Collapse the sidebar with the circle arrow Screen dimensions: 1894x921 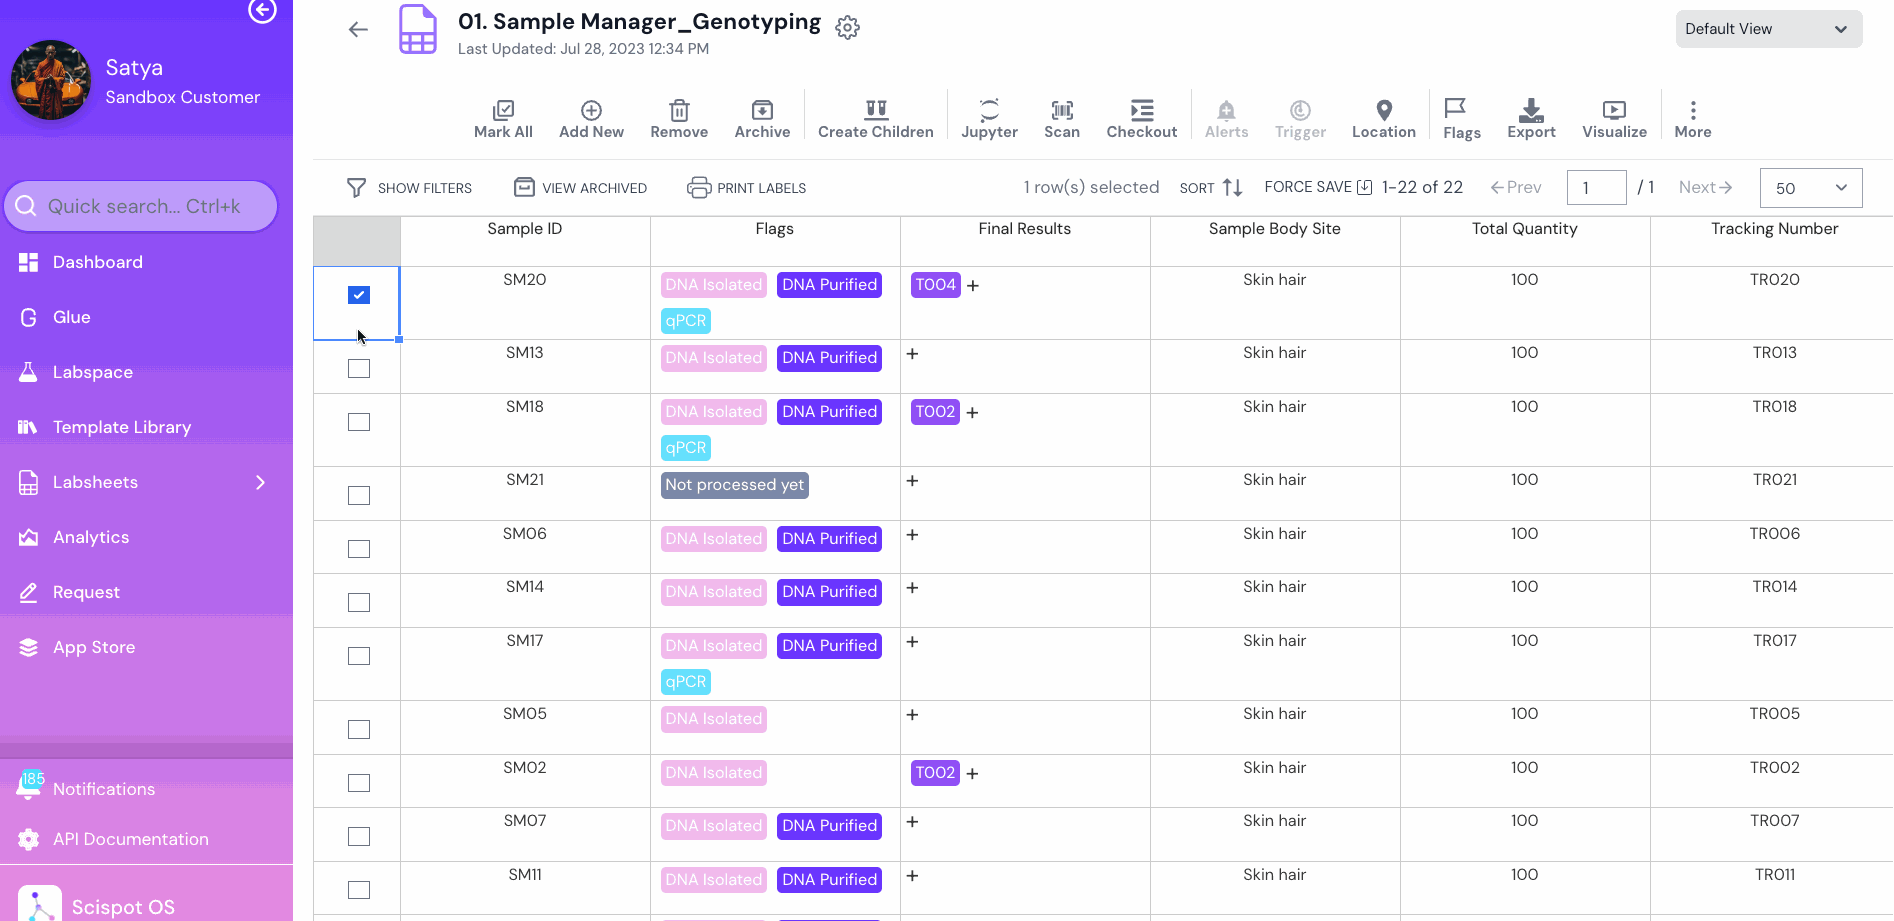click(262, 10)
